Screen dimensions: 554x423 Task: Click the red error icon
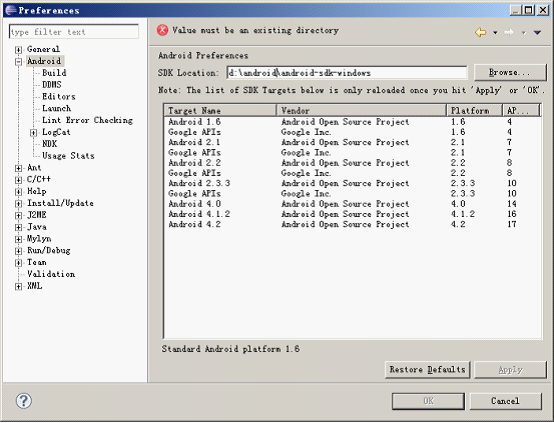(162, 30)
